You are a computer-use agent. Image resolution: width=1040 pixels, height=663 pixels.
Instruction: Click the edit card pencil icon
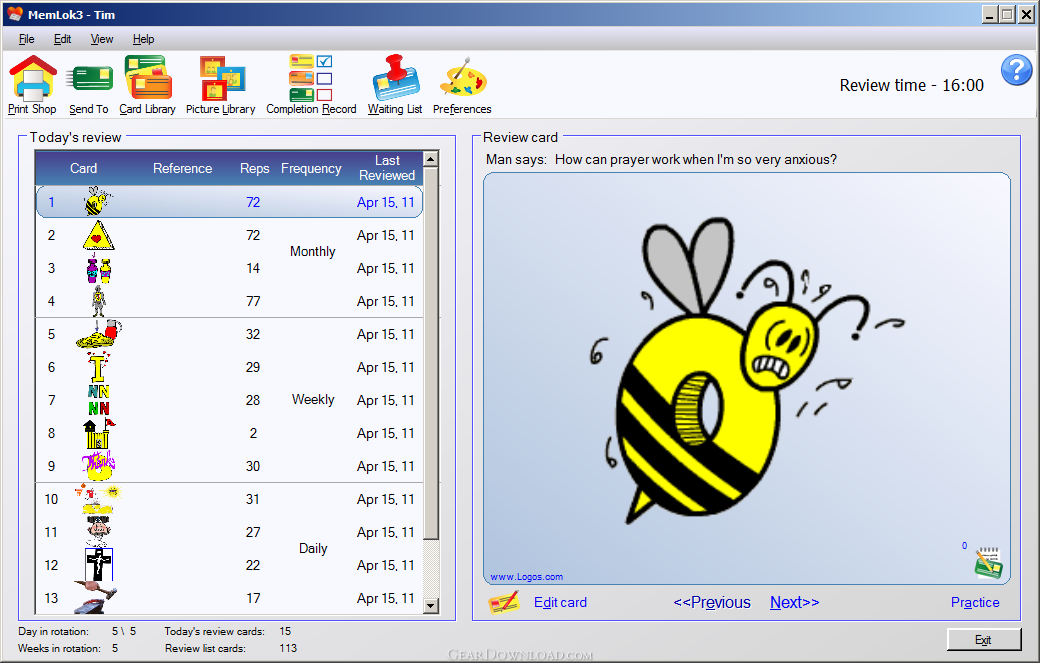(x=503, y=602)
